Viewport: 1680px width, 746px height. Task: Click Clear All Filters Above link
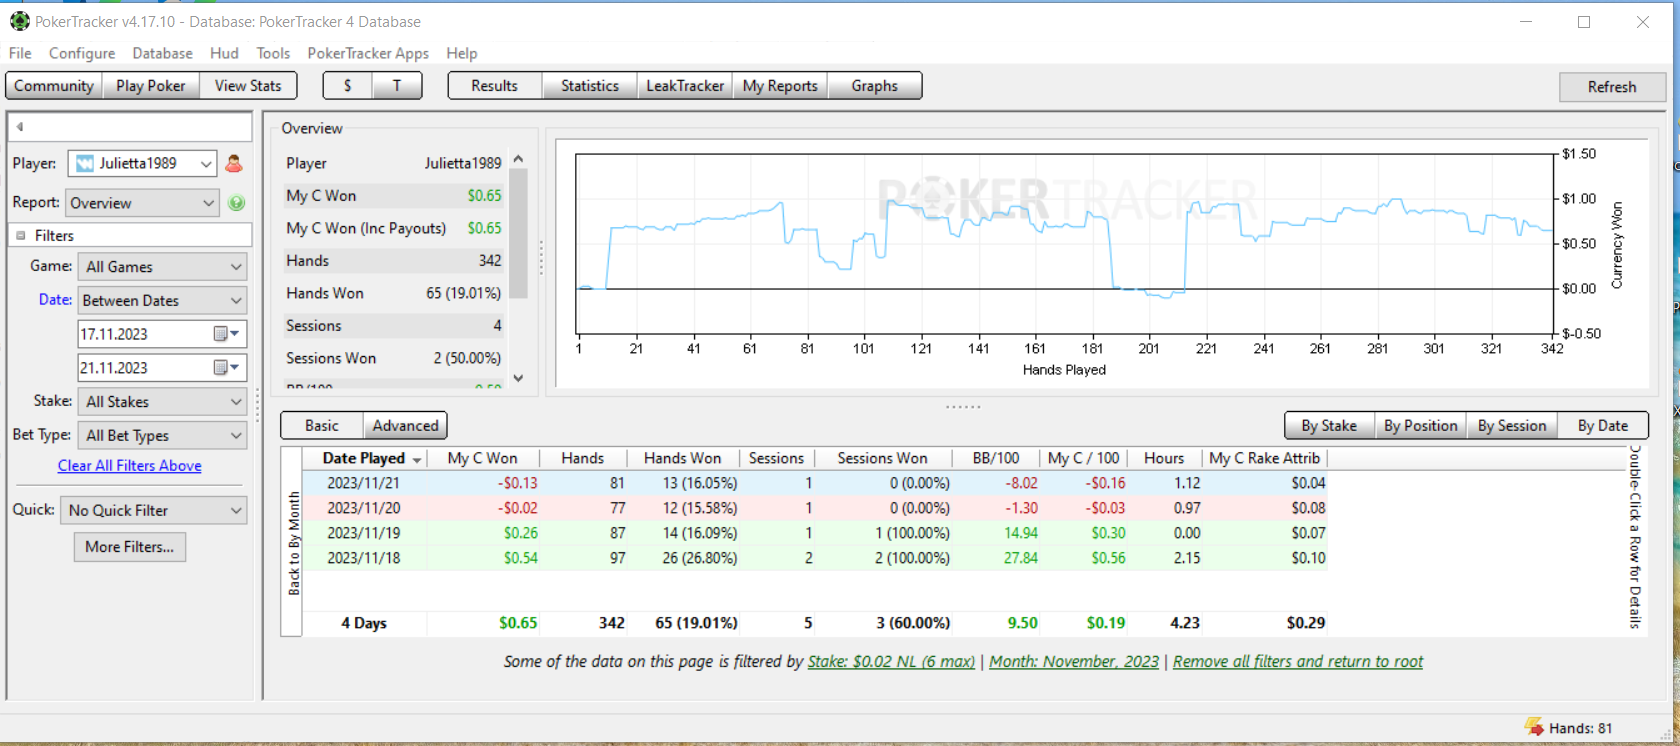pos(130,466)
